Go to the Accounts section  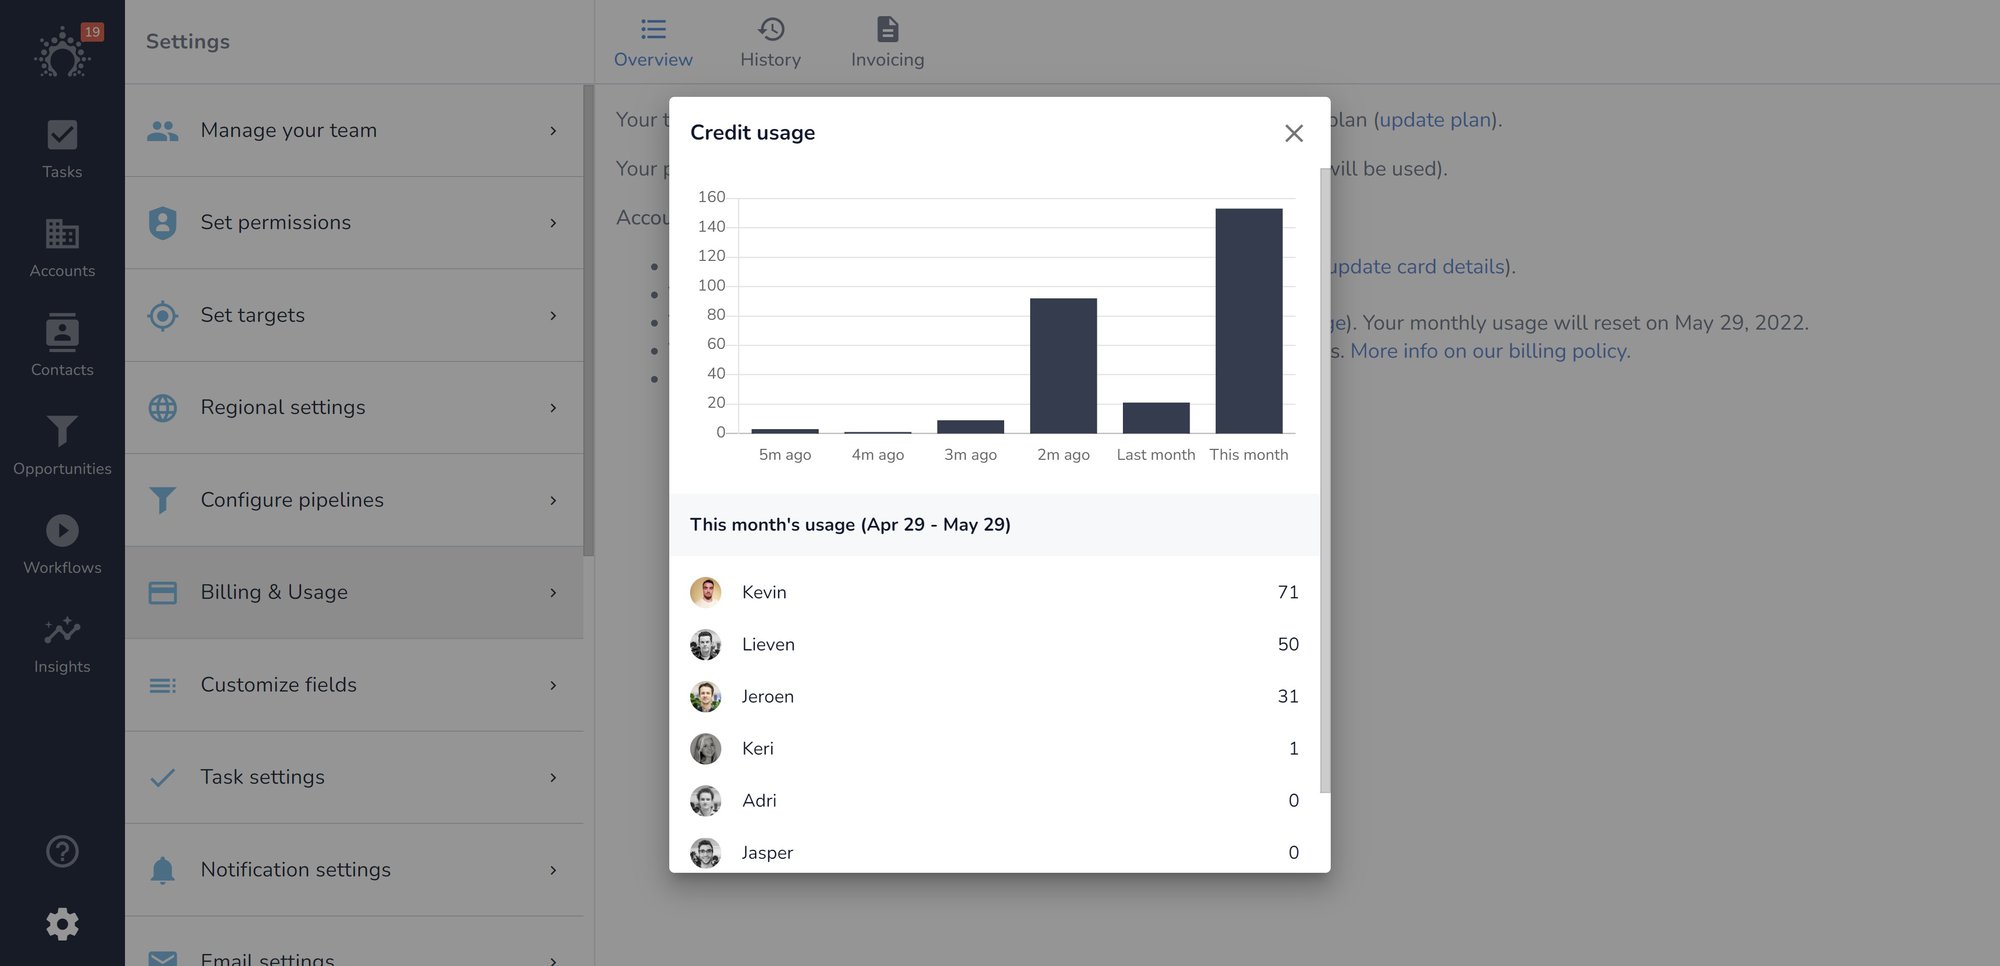coord(62,248)
